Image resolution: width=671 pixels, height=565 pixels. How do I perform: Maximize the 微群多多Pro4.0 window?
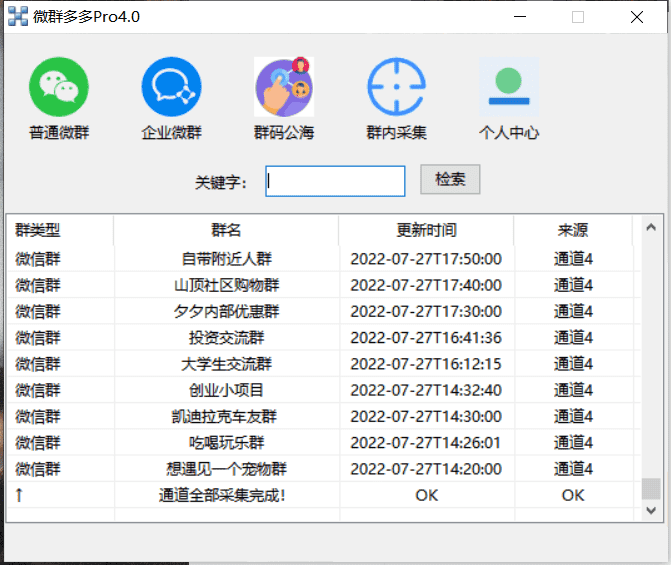pyautogui.click(x=578, y=17)
